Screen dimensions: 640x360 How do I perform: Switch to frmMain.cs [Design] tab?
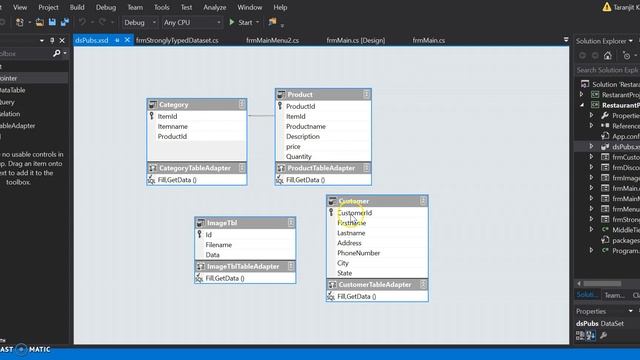356,40
